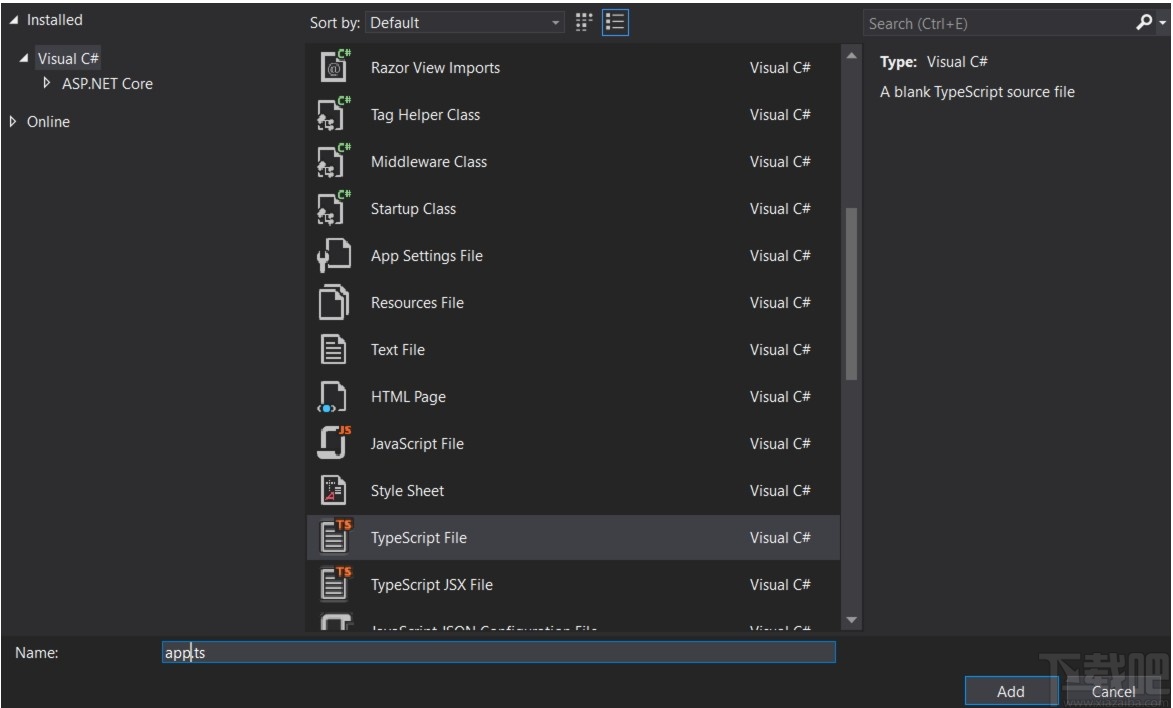The height and width of the screenshot is (708, 1173).
Task: Expand the Online section
Action: (15, 121)
